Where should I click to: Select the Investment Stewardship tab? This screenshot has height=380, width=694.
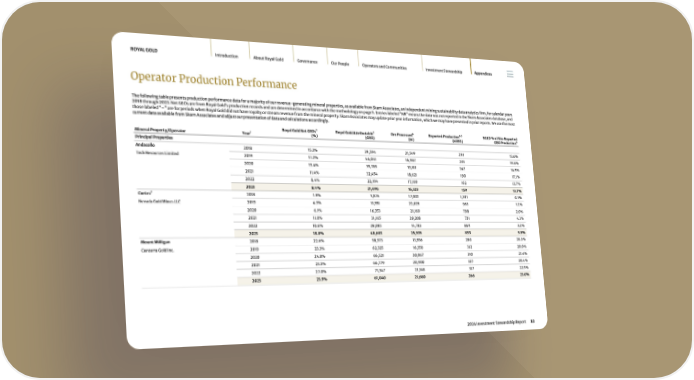click(x=443, y=70)
